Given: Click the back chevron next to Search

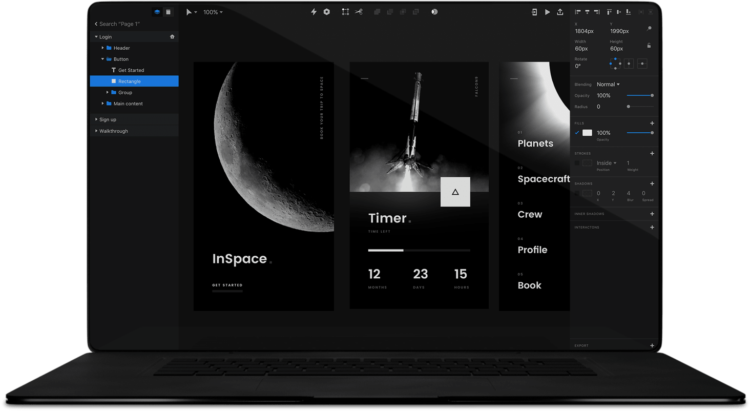Looking at the screenshot, I should 96,24.
